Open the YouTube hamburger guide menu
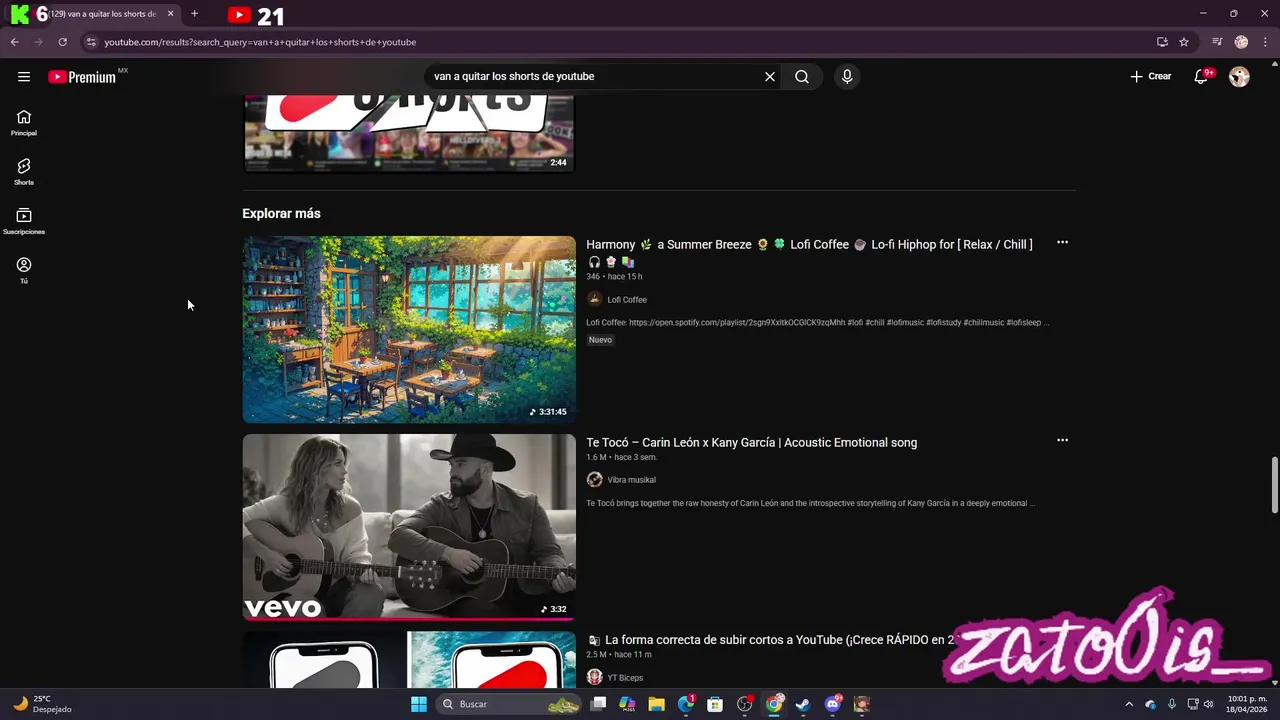This screenshot has width=1280, height=720. coord(24,77)
